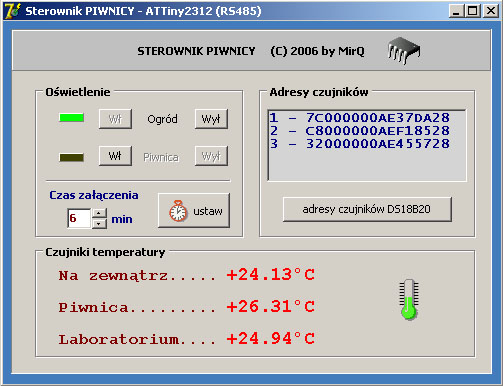Click the dark Piwnica light indicator
The image size is (503, 386).
click(x=71, y=157)
